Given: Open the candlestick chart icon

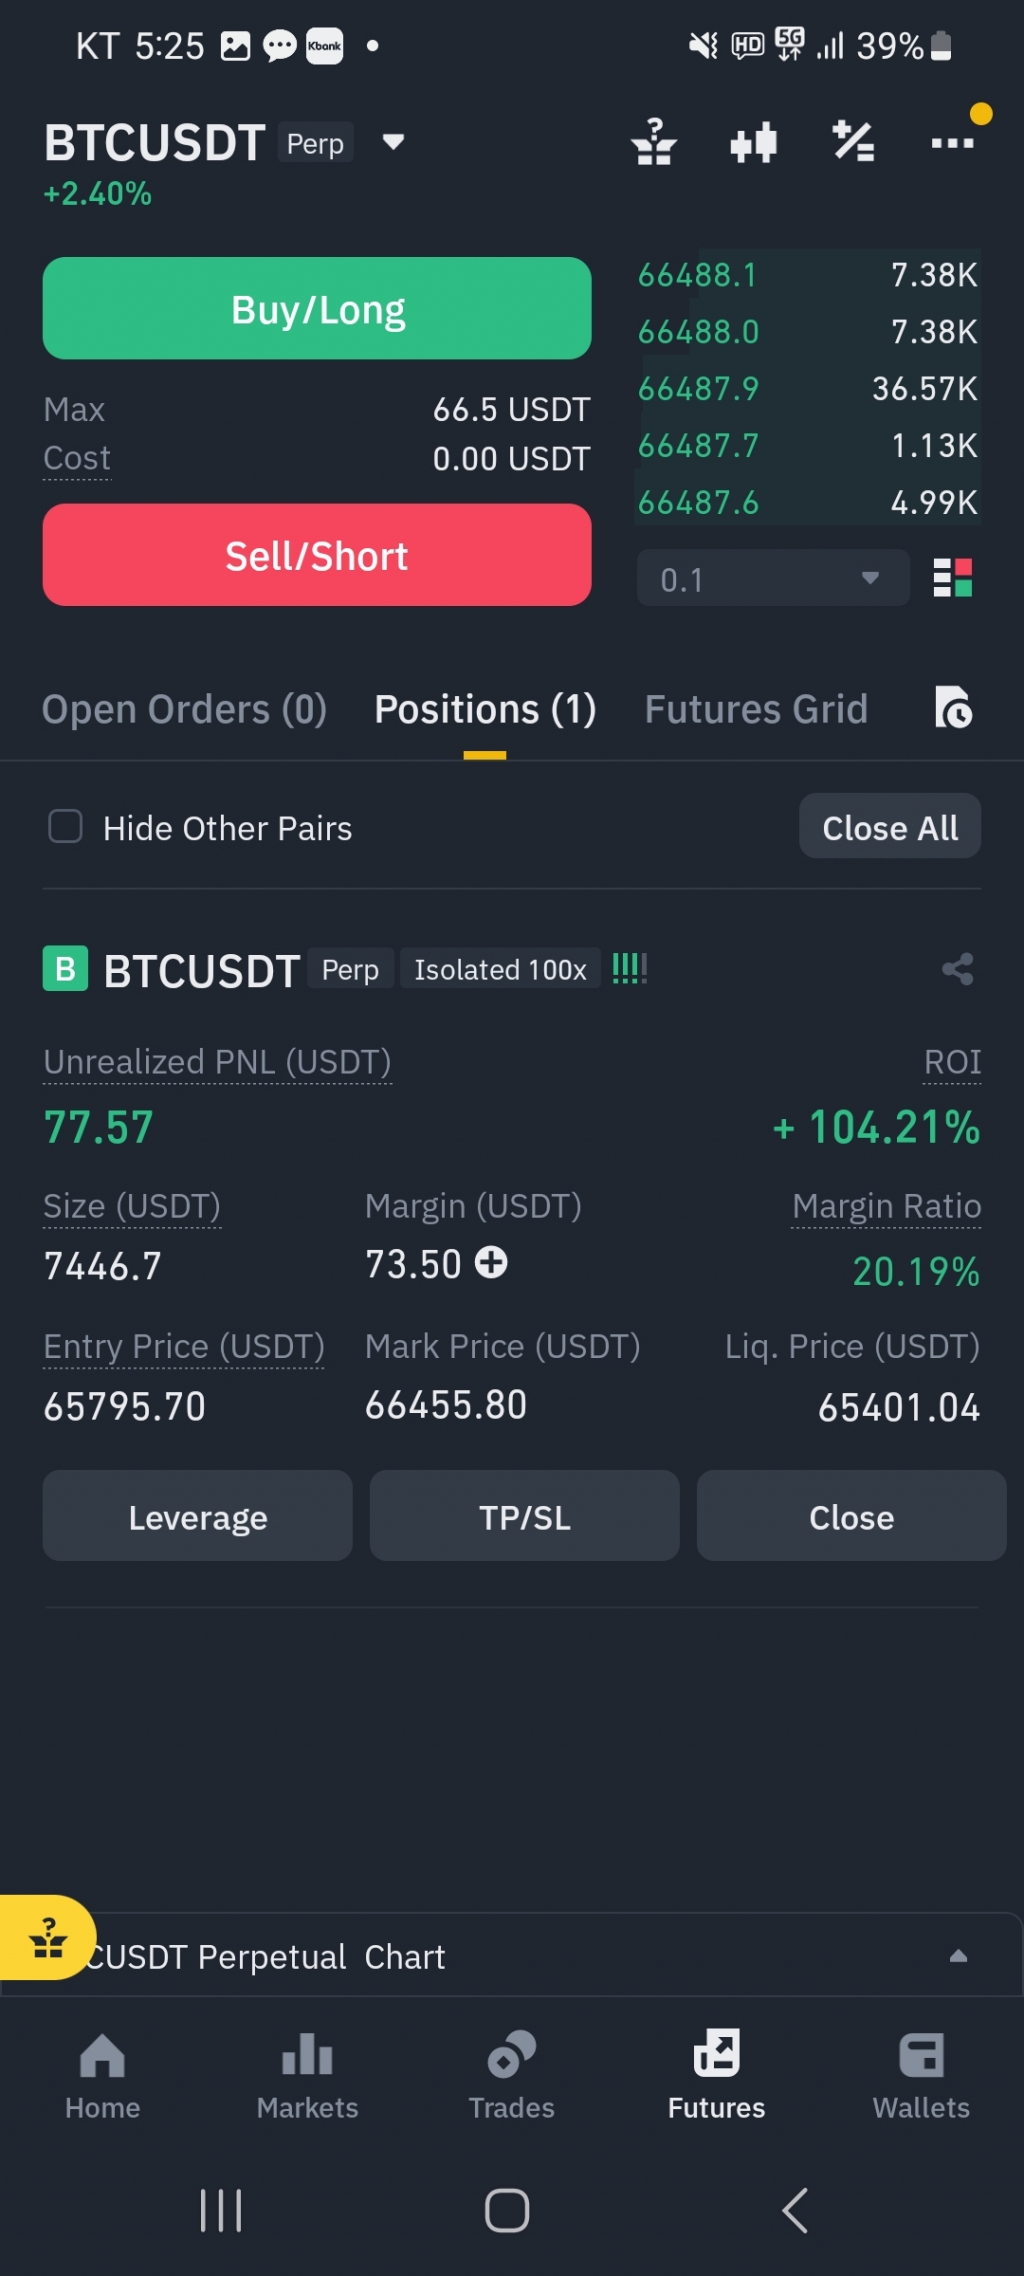Looking at the screenshot, I should [753, 143].
